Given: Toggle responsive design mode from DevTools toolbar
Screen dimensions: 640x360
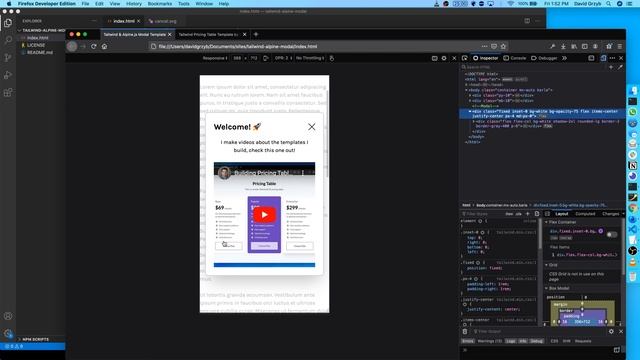Looking at the screenshot, I should point(603,58).
